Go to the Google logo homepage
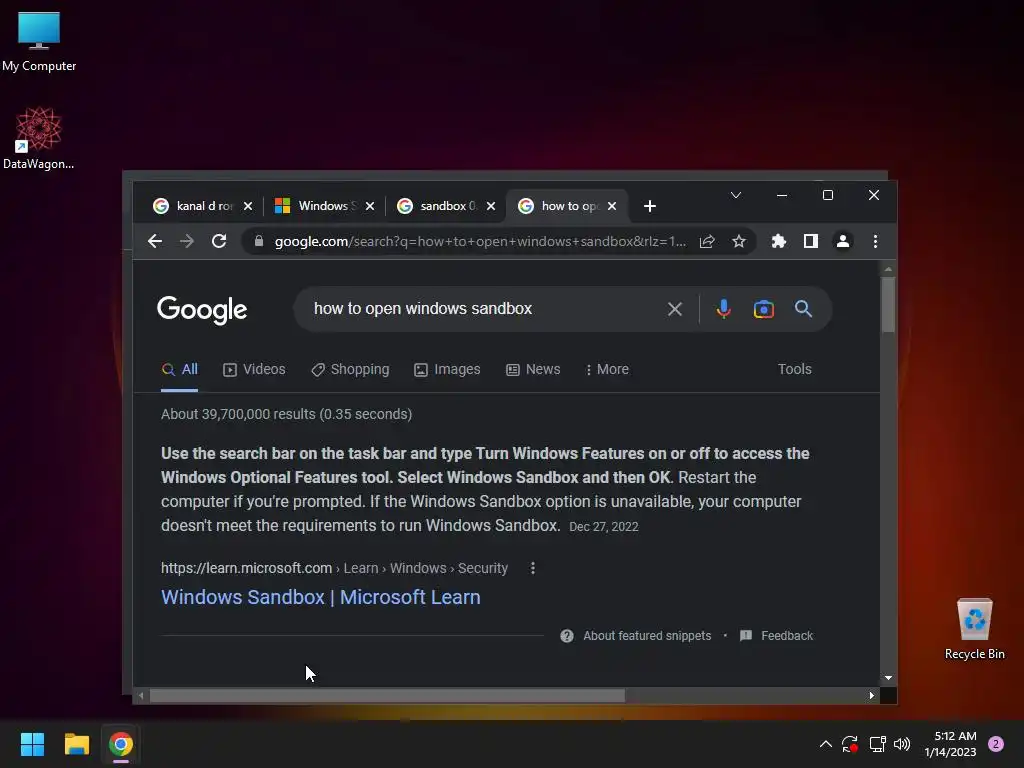This screenshot has height=768, width=1024. pyautogui.click(x=202, y=310)
